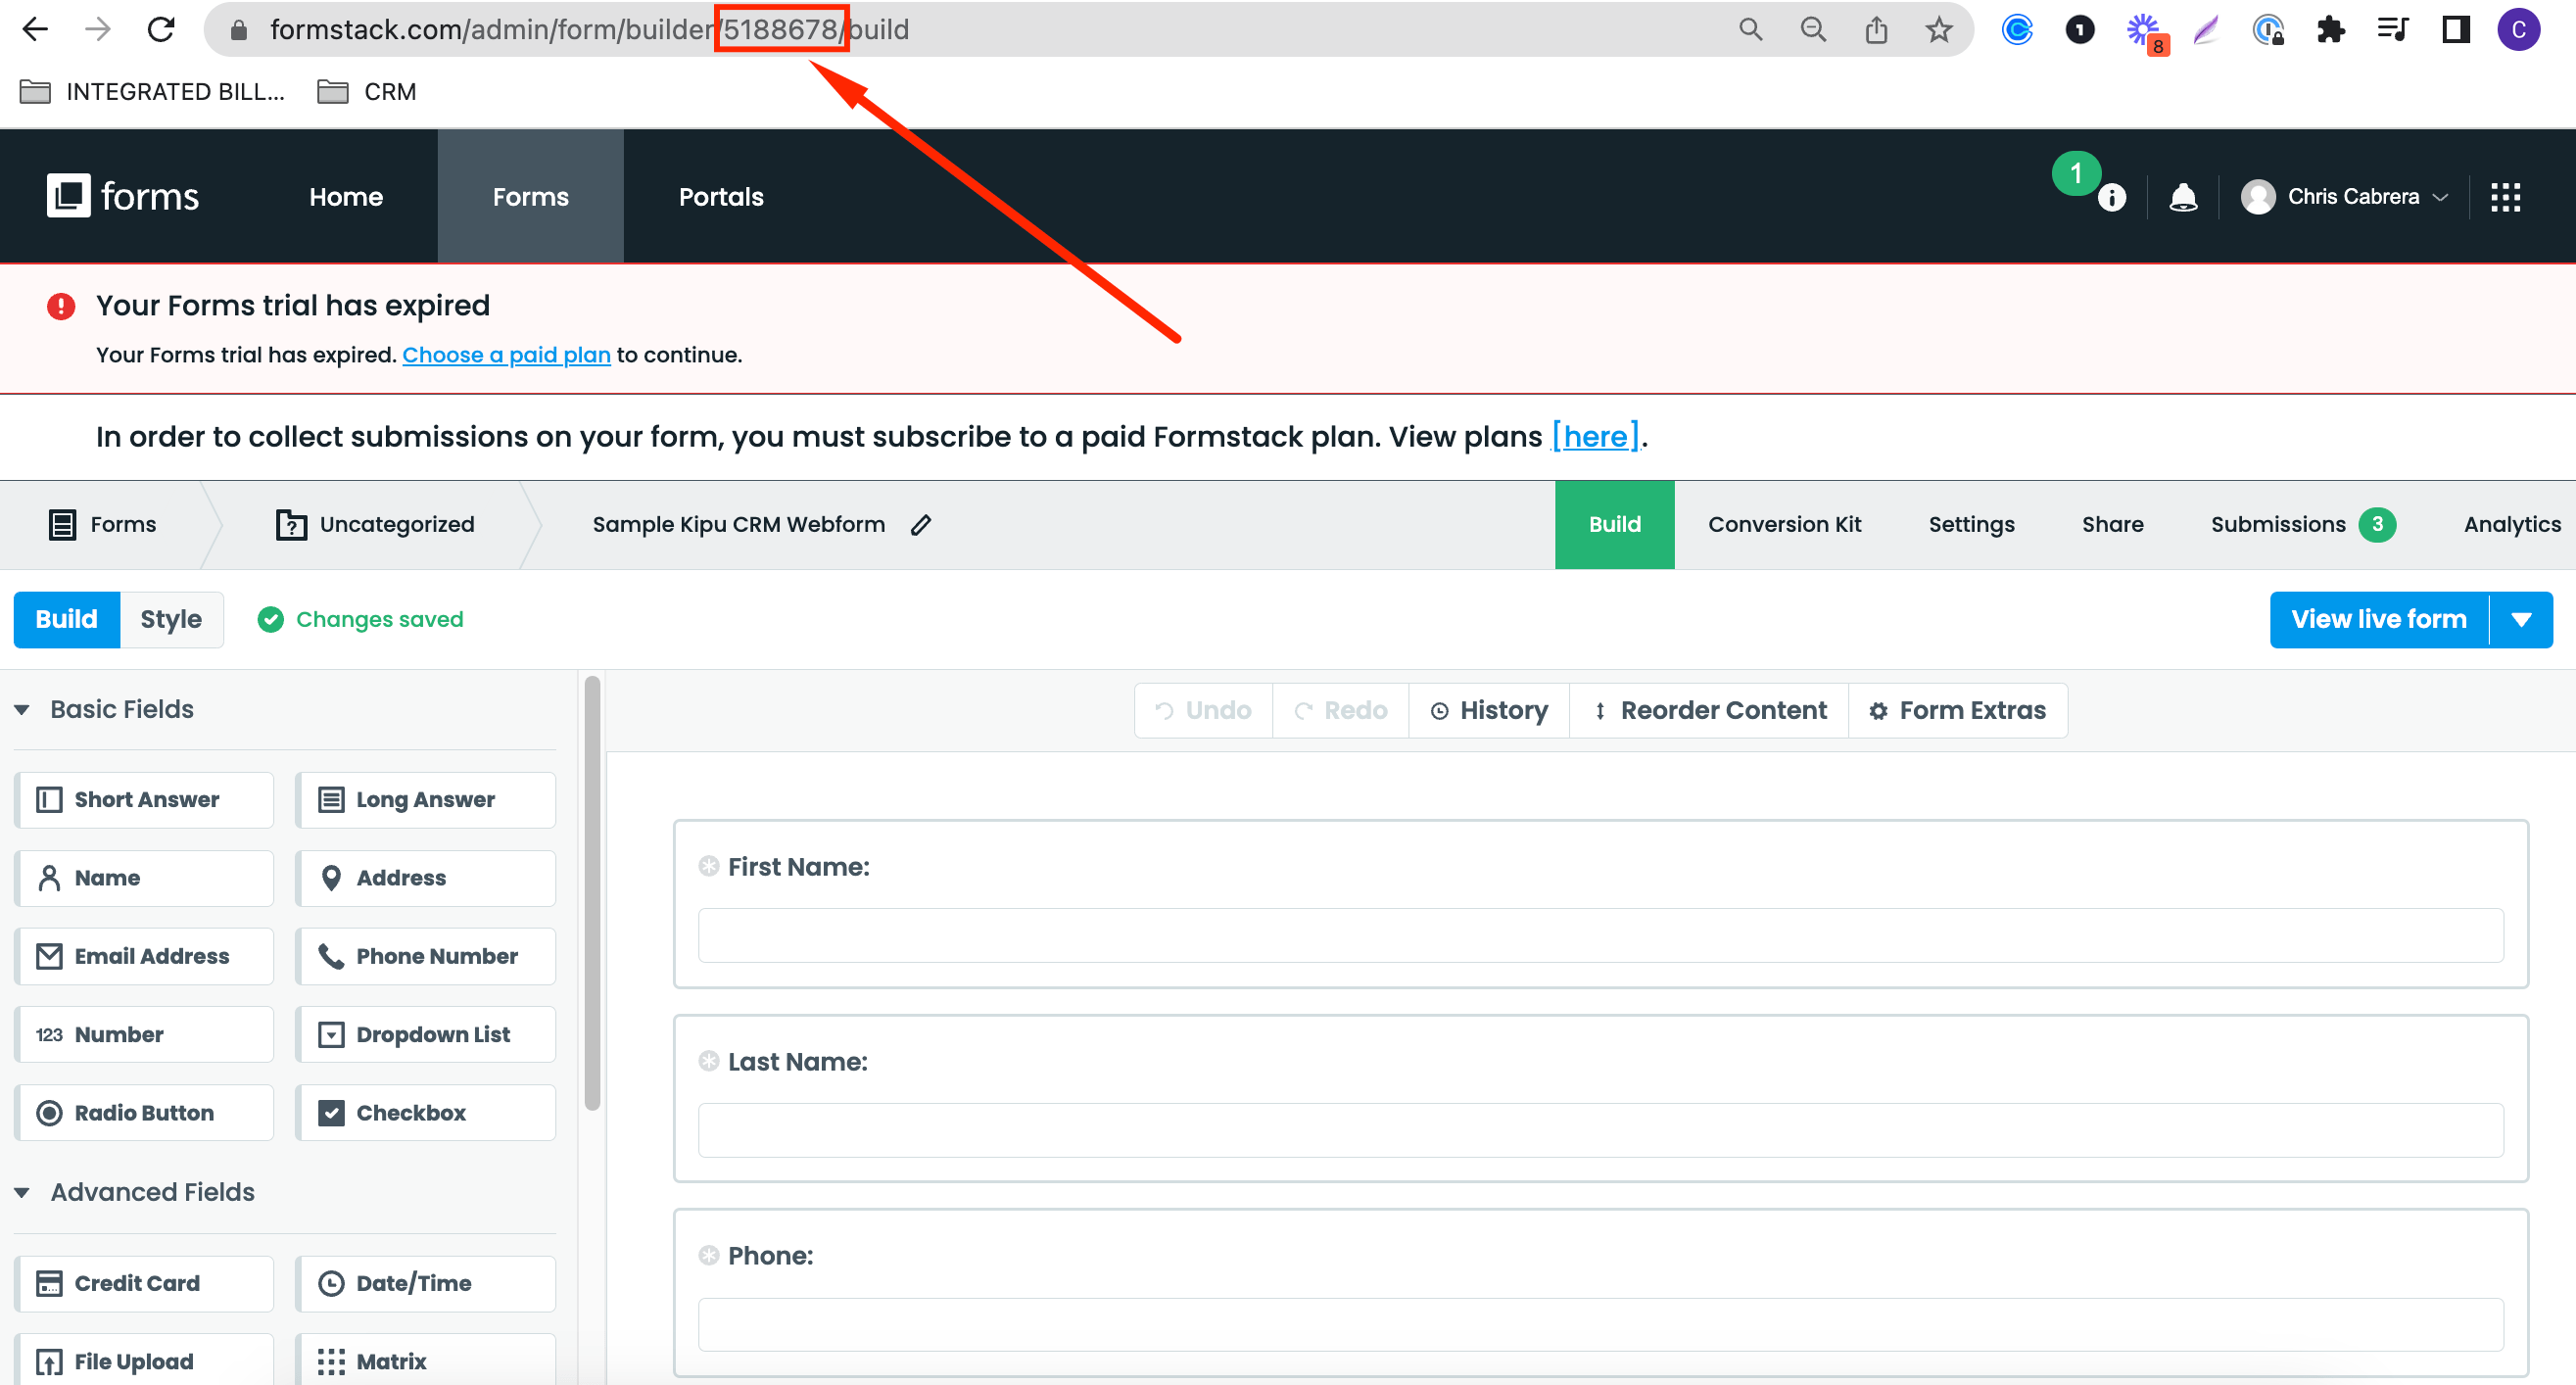Viewport: 2576px width, 1385px height.
Task: View plans via the here link
Action: (1595, 436)
